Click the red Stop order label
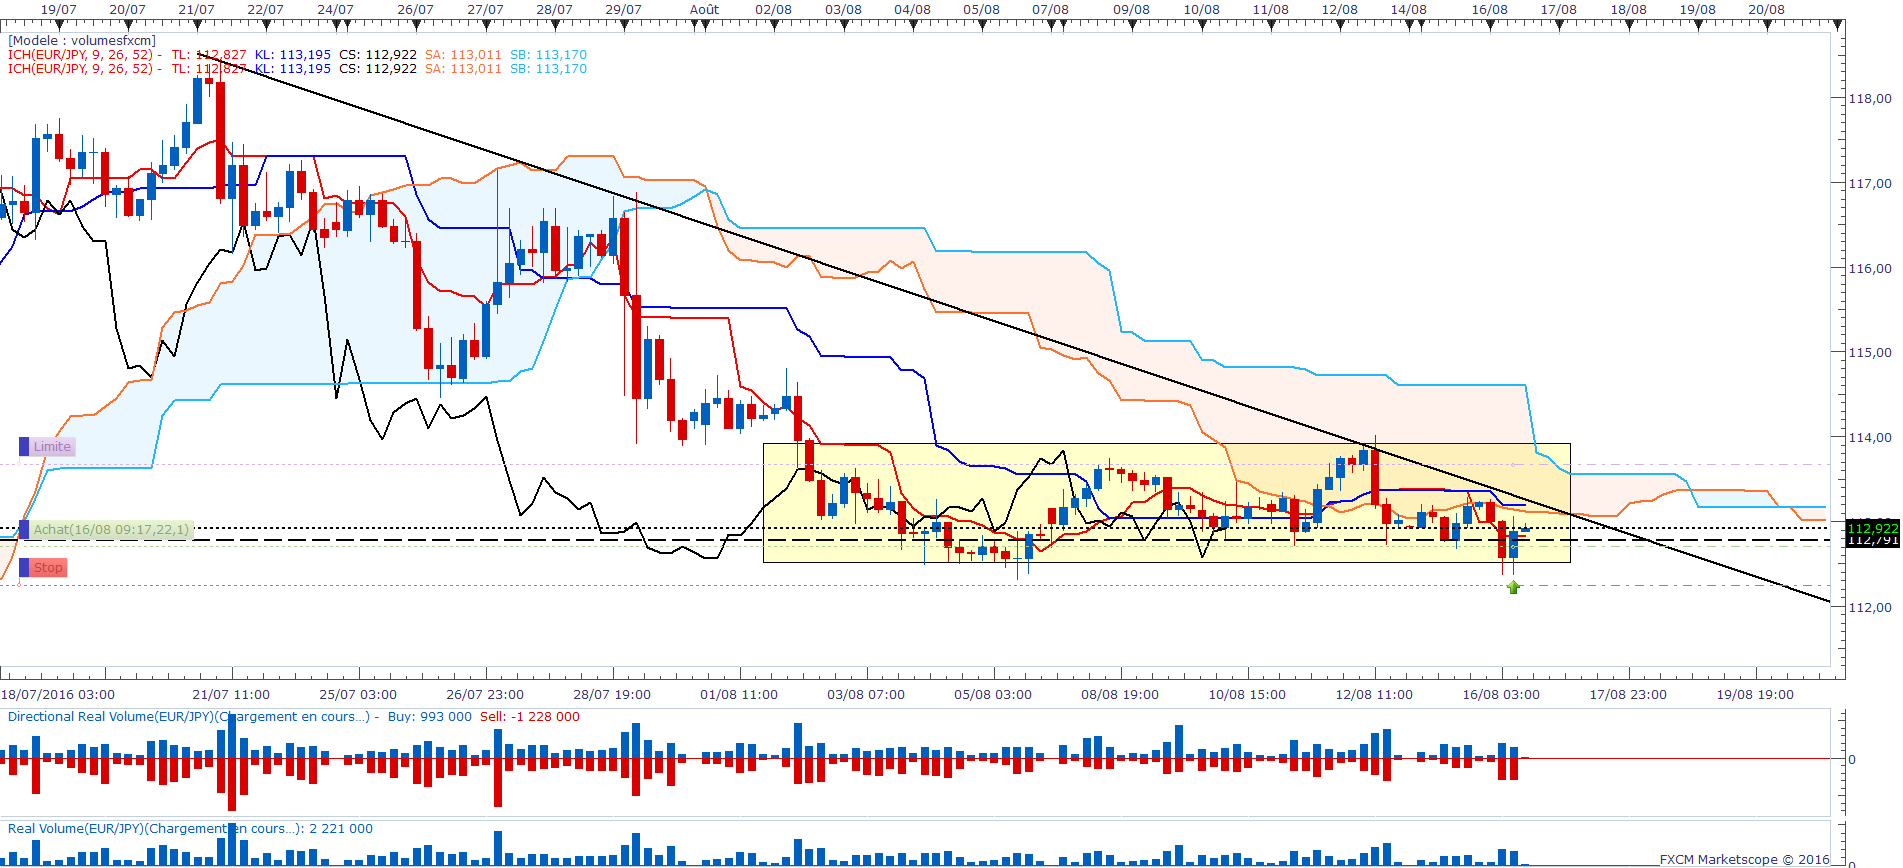 [48, 568]
